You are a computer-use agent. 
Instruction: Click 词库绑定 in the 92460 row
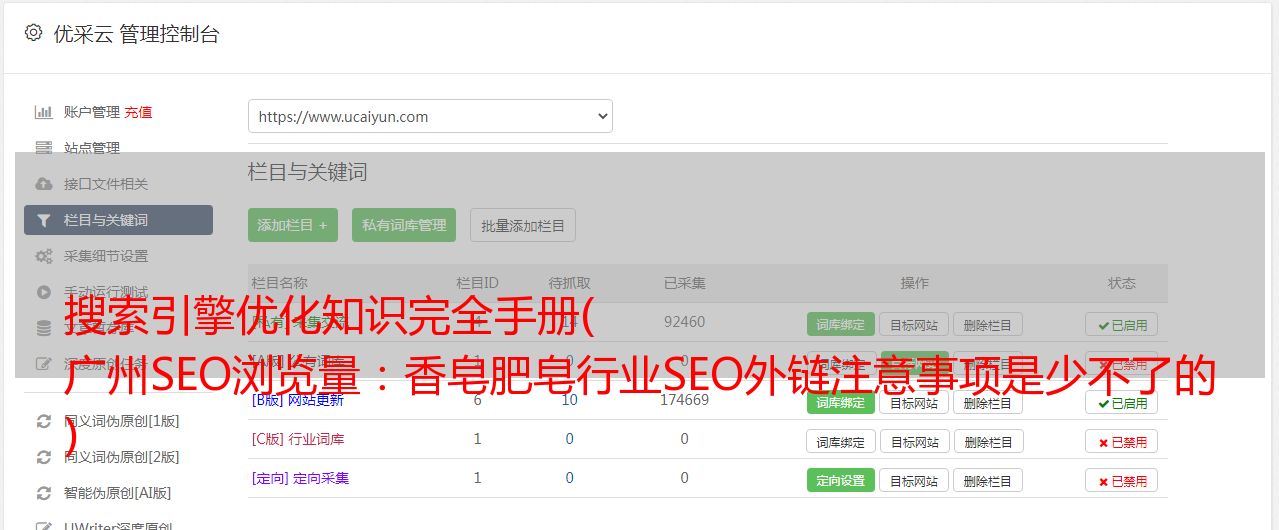841,324
